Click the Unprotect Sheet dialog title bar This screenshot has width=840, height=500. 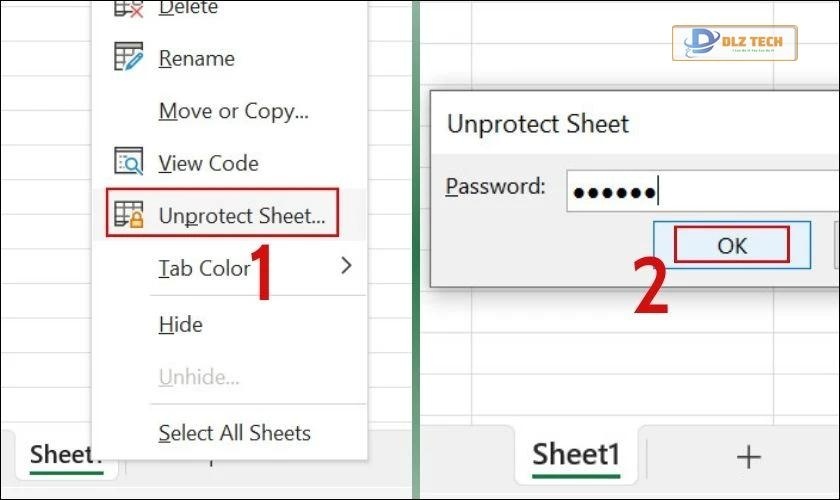pyautogui.click(x=600, y=124)
